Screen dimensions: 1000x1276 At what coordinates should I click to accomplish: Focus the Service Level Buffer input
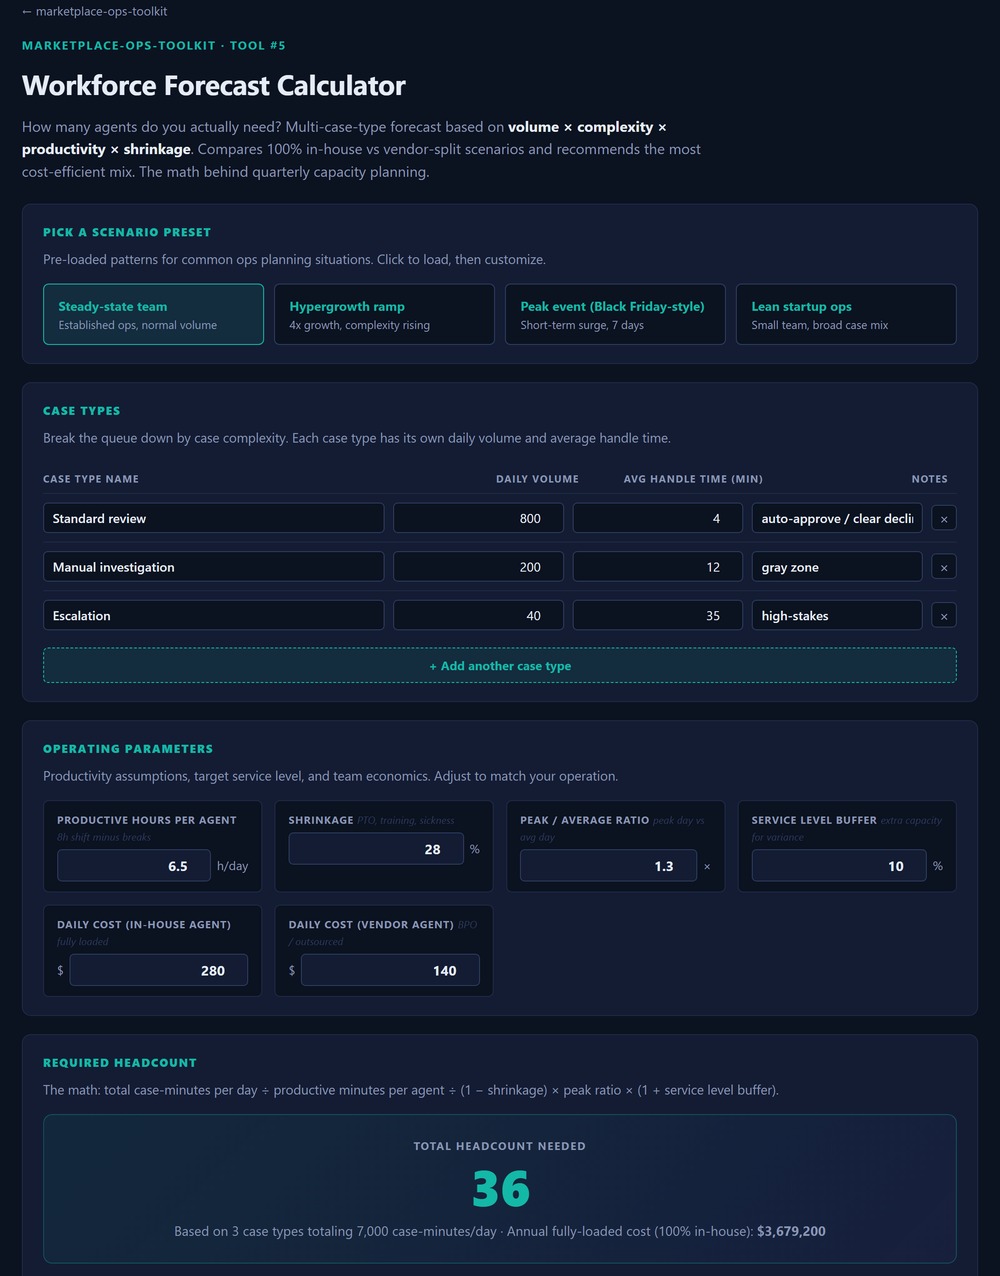(839, 866)
